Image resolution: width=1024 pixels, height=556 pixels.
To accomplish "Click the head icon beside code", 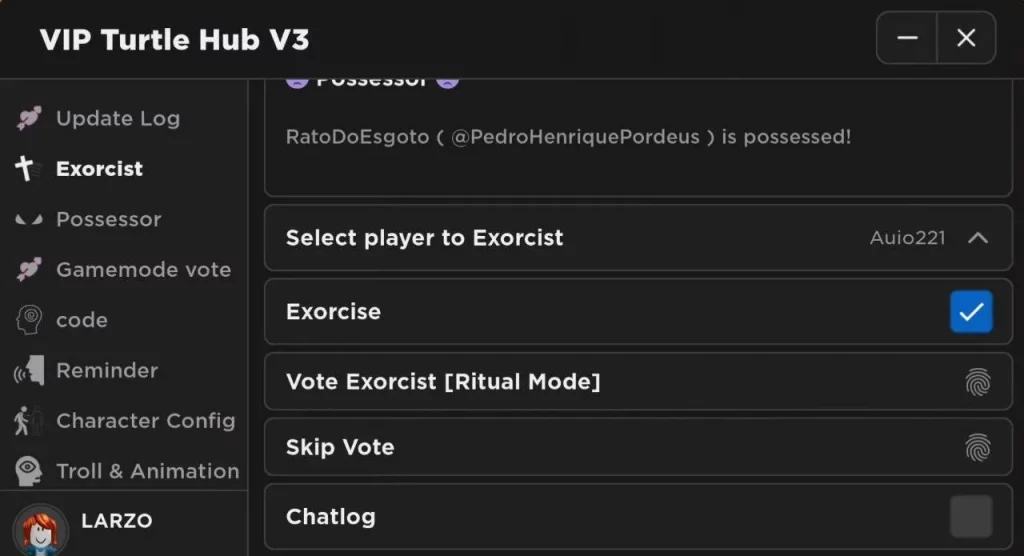I will click(x=28, y=320).
